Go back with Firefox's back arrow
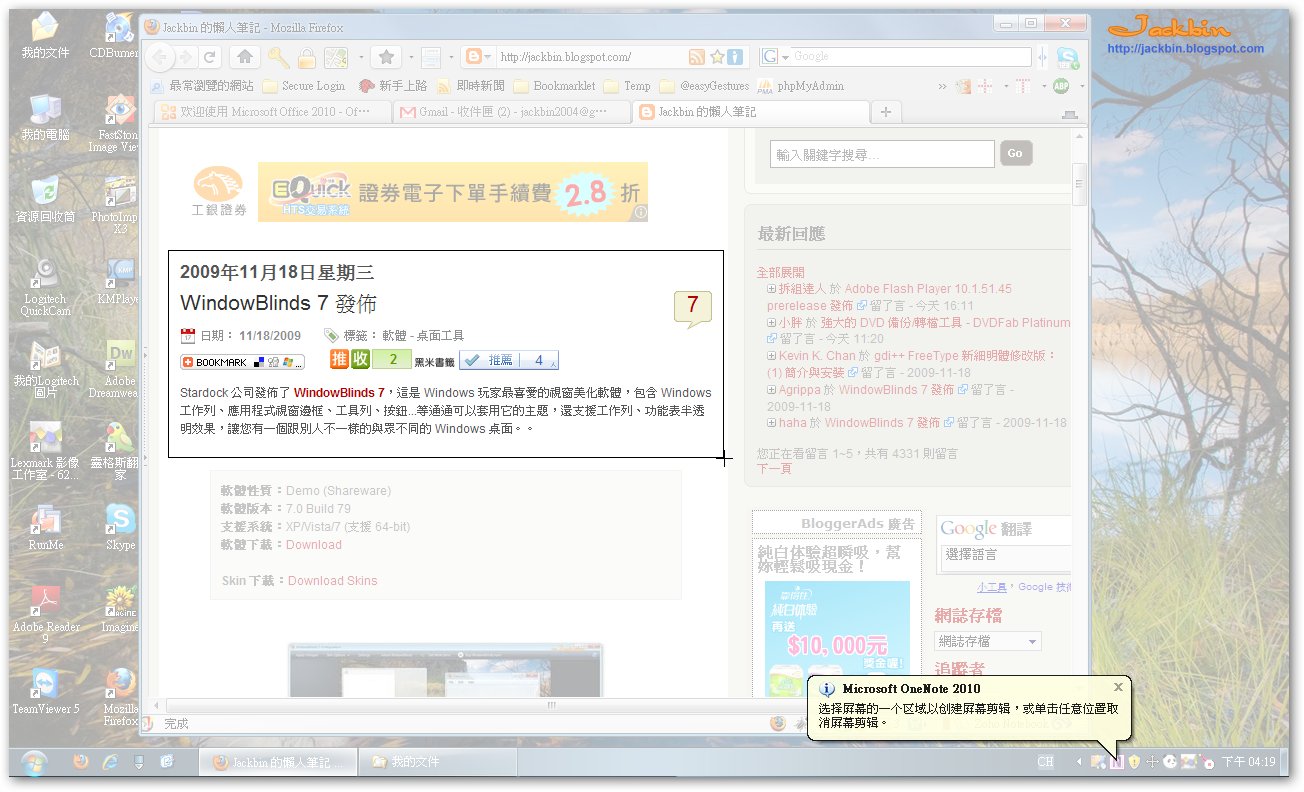The height and width of the screenshot is (792, 1304). pyautogui.click(x=160, y=57)
